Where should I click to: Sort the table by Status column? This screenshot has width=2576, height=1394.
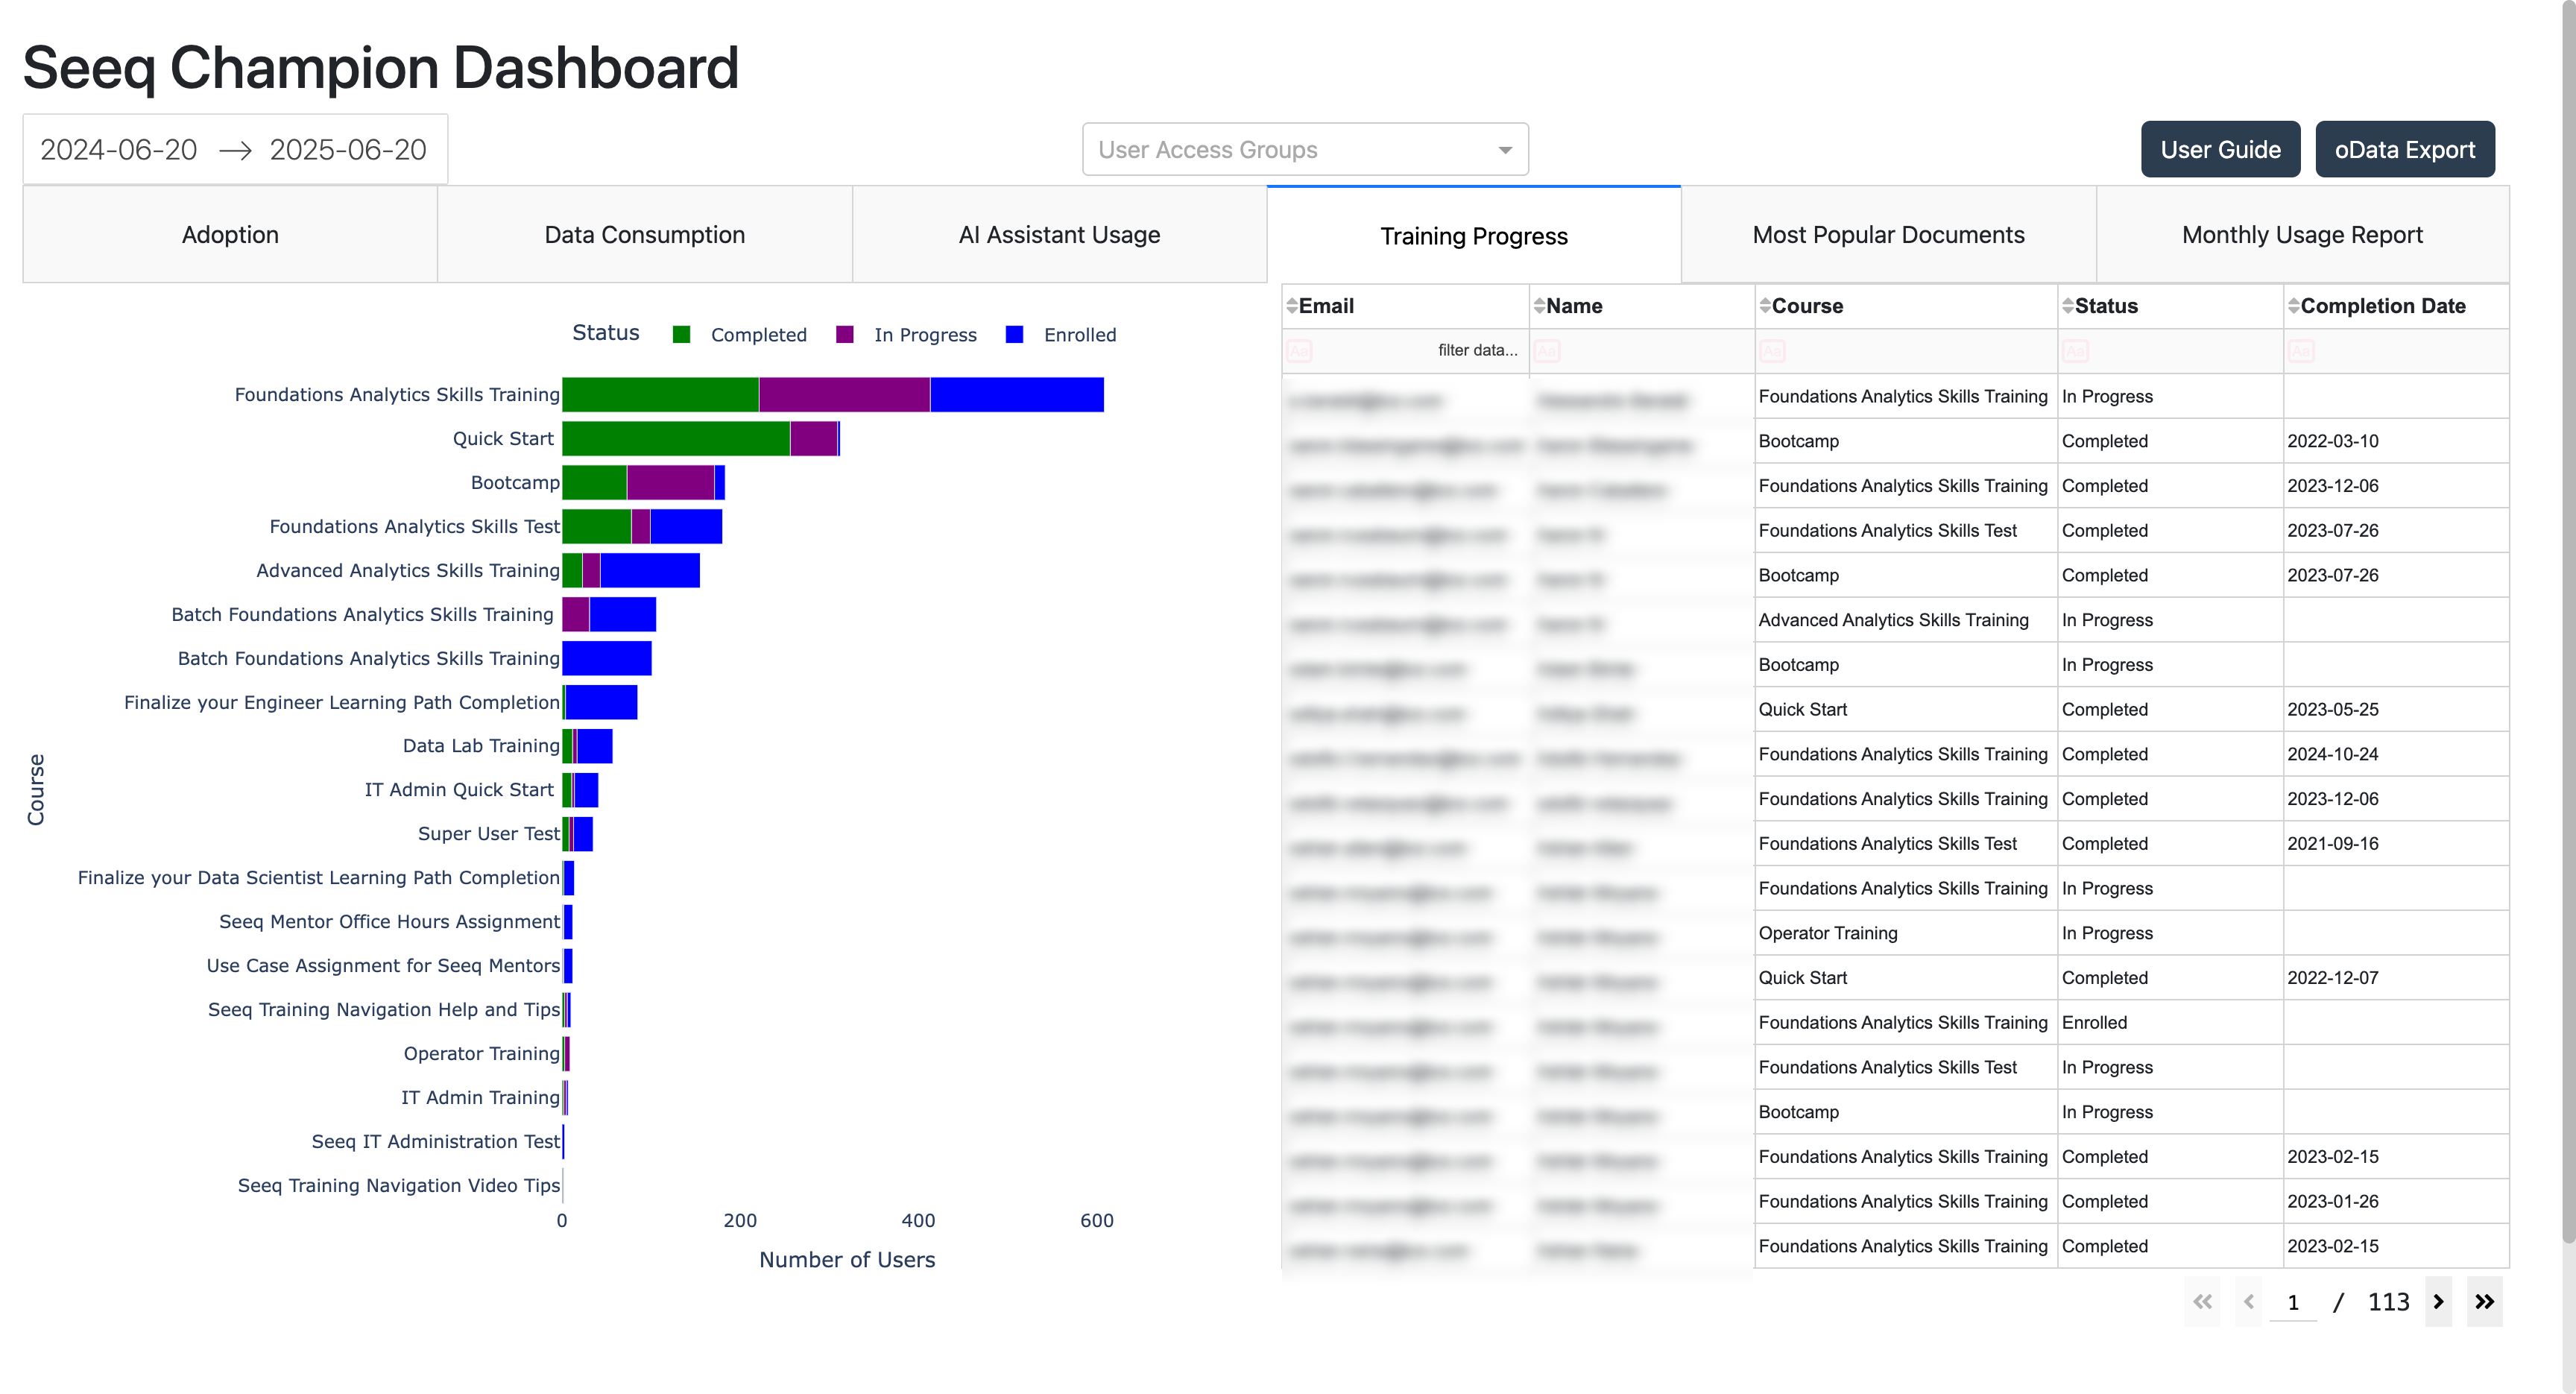click(2067, 306)
